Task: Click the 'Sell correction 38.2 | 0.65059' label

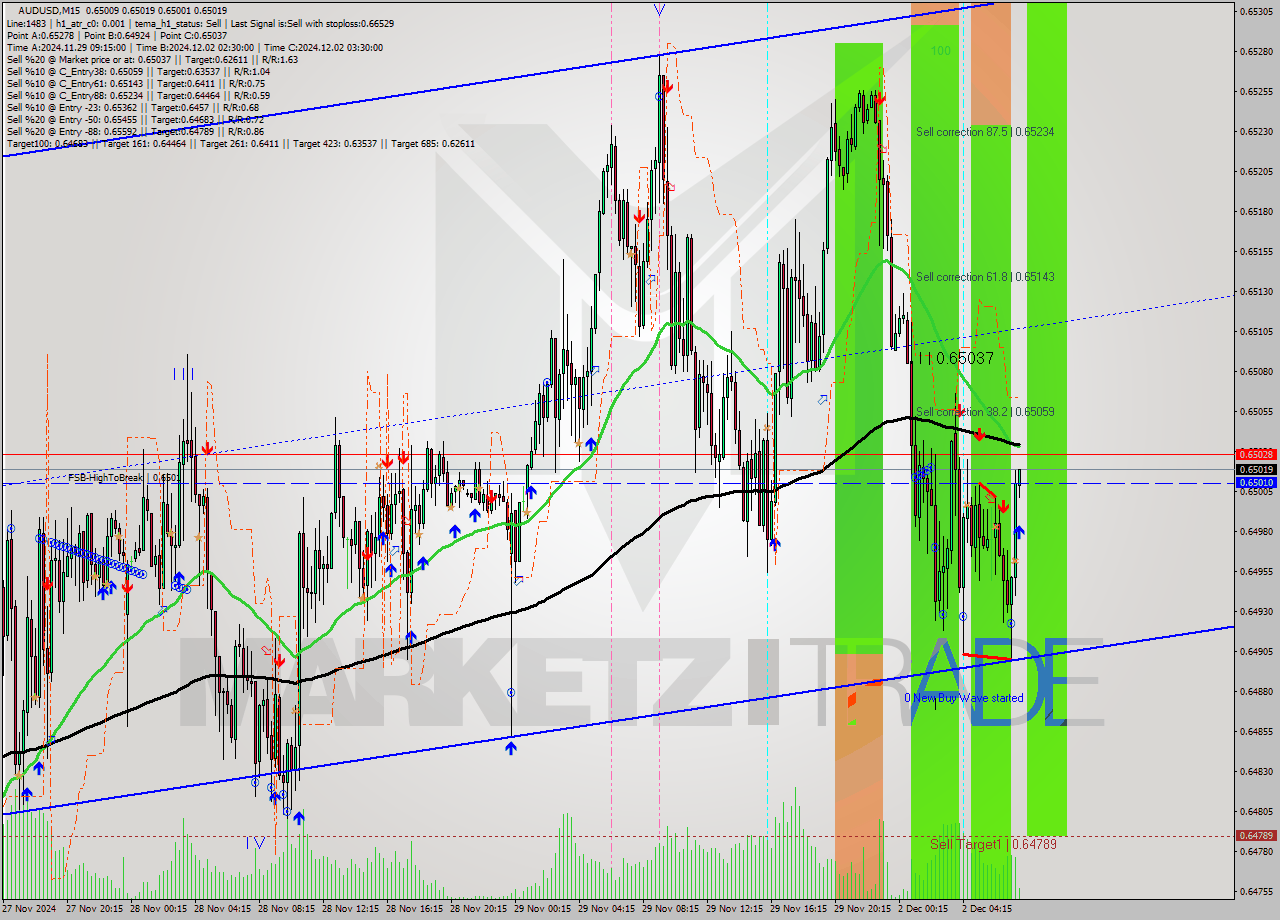Action: pyautogui.click(x=985, y=412)
